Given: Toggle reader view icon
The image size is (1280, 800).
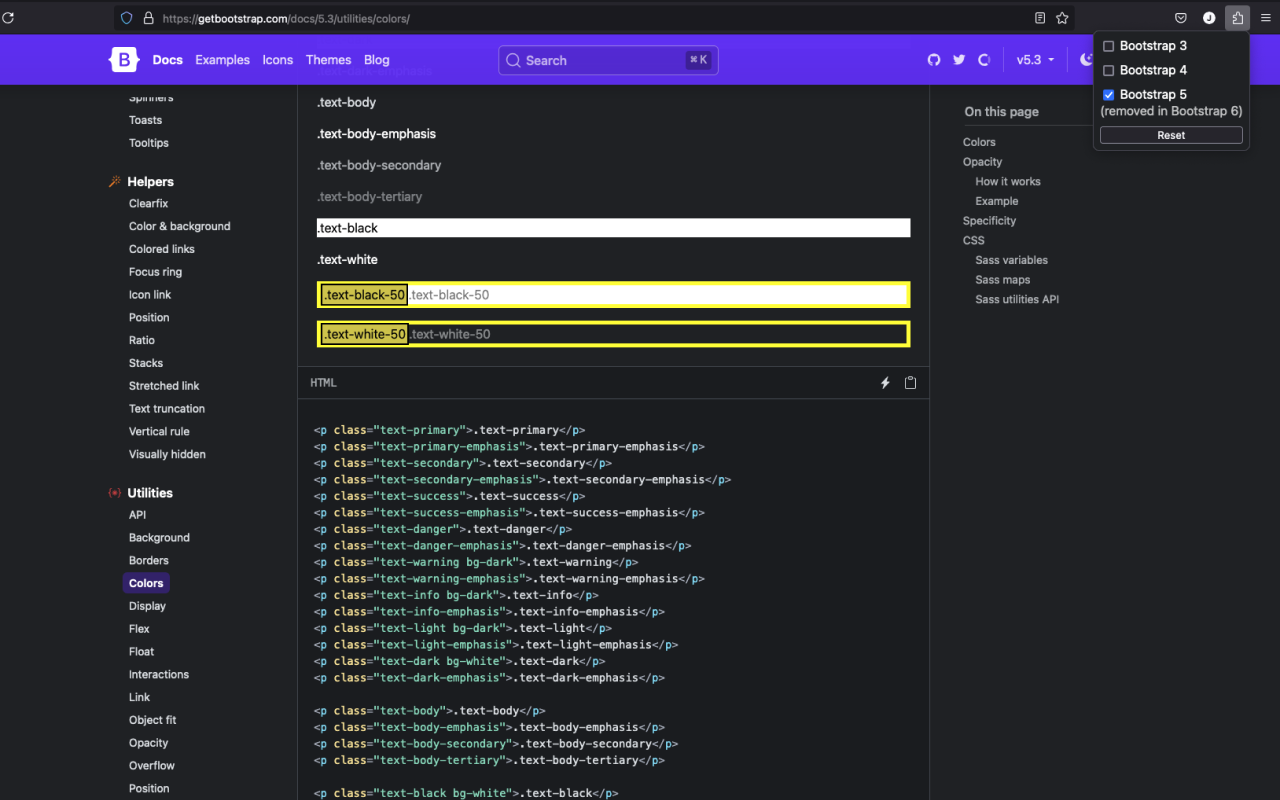Looking at the screenshot, I should [x=1040, y=18].
